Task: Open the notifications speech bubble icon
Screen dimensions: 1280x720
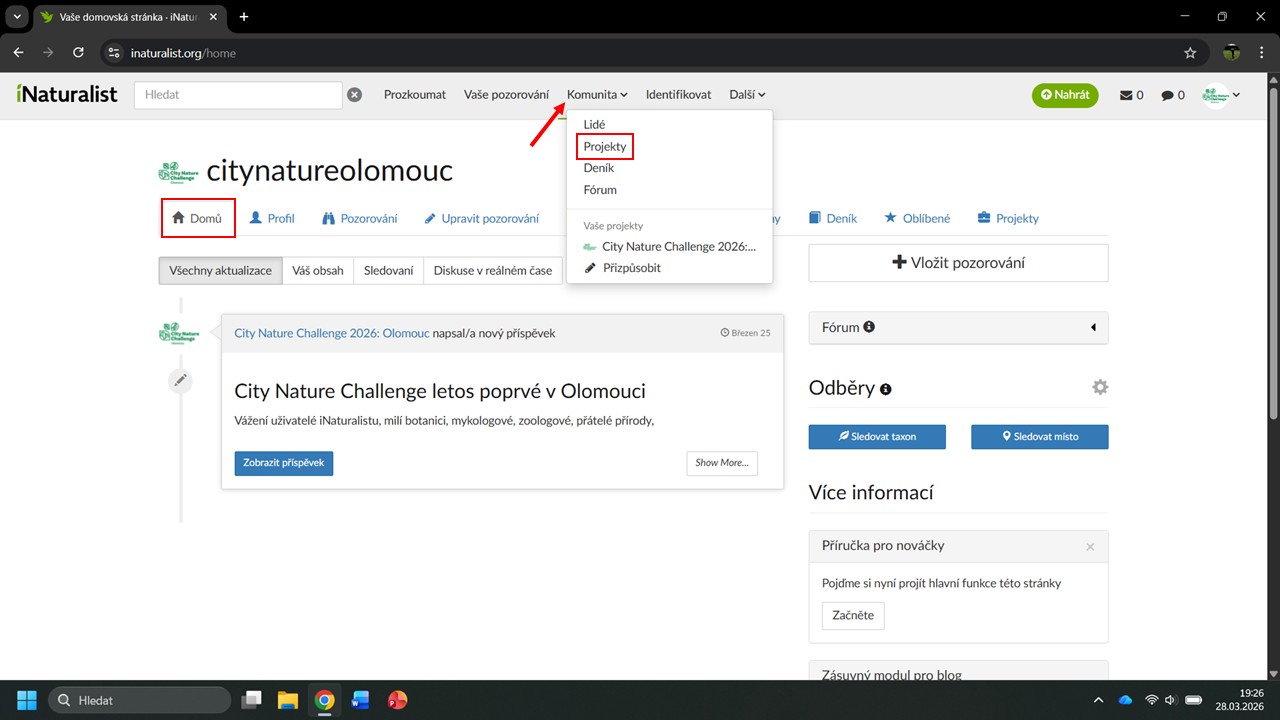Action: coord(1167,95)
